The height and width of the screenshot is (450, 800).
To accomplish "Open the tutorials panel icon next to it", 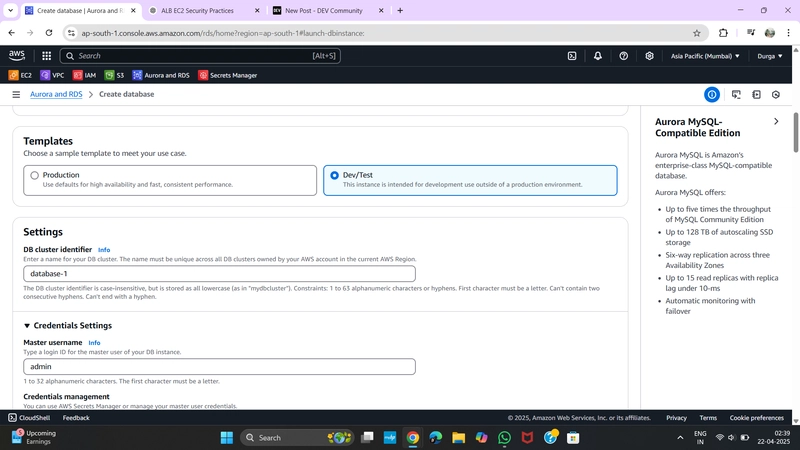I will pos(756,94).
